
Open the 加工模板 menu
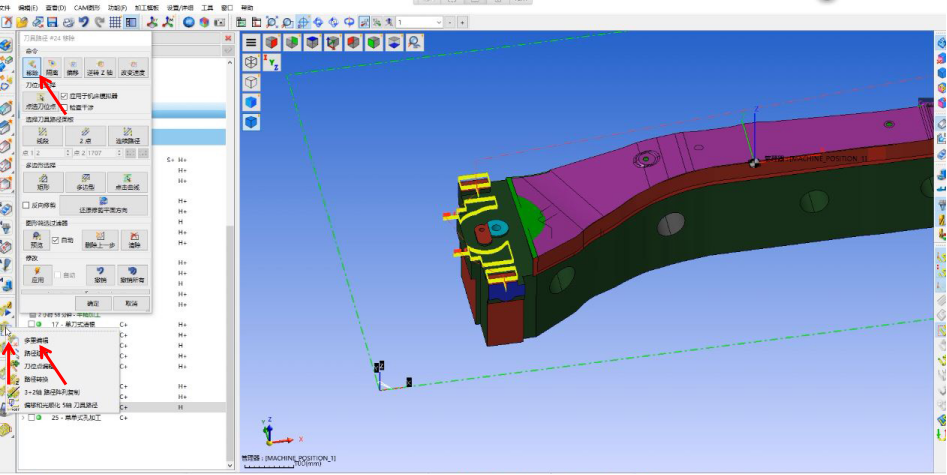coord(147,8)
